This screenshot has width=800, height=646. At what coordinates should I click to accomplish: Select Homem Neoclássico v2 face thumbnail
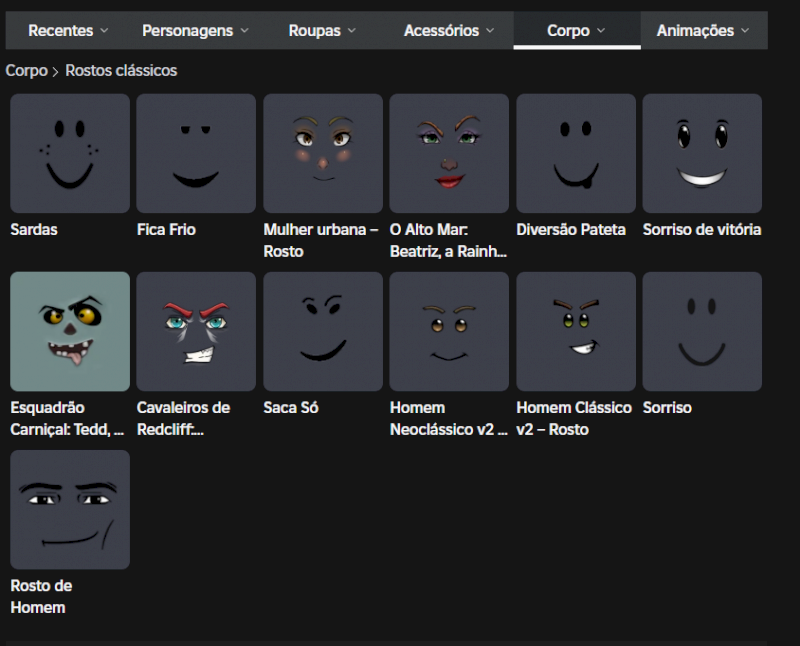pos(449,331)
